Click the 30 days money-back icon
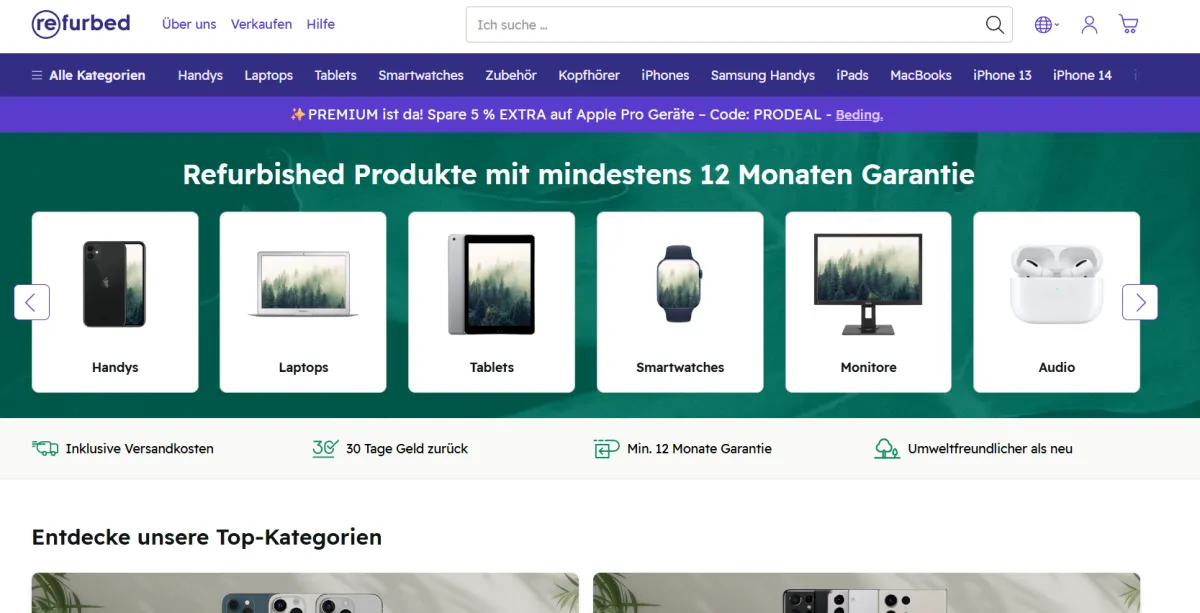Screen dimensions: 1200x613 tap(325, 449)
